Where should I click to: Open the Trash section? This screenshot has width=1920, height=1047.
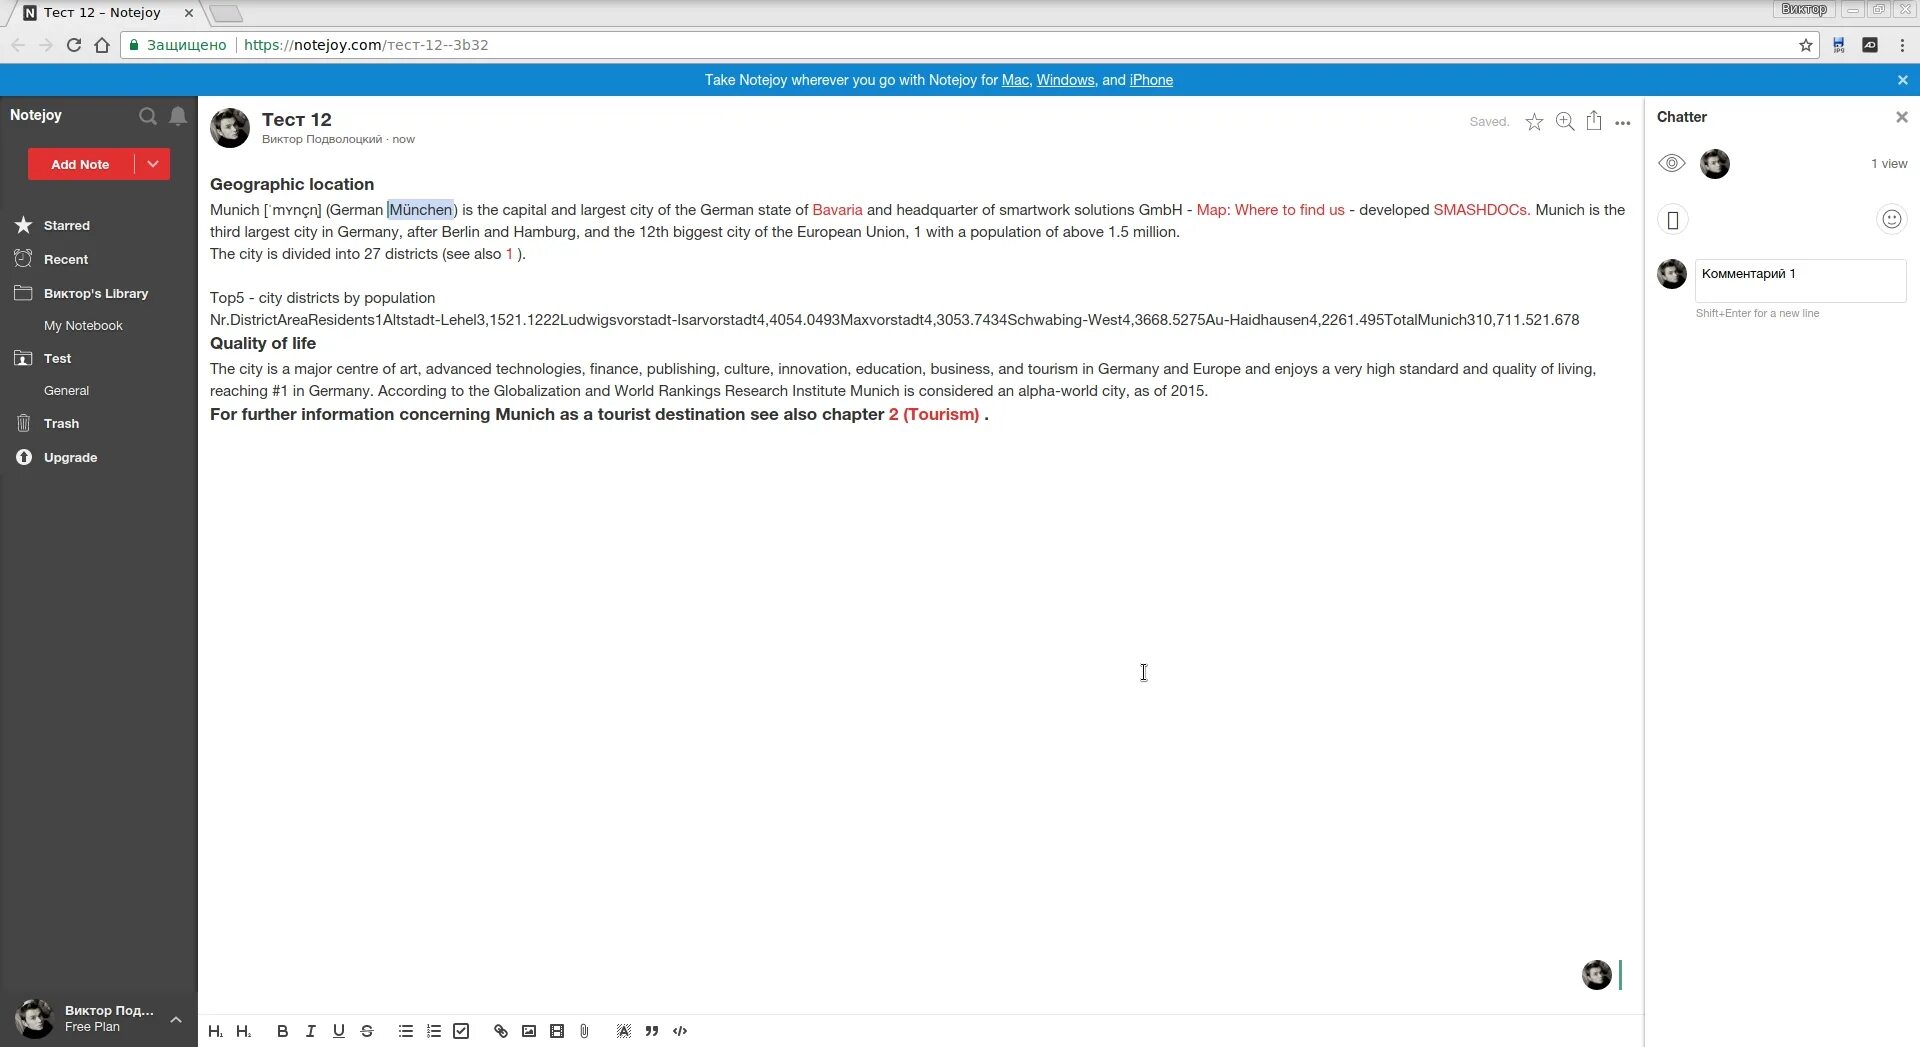coord(61,423)
